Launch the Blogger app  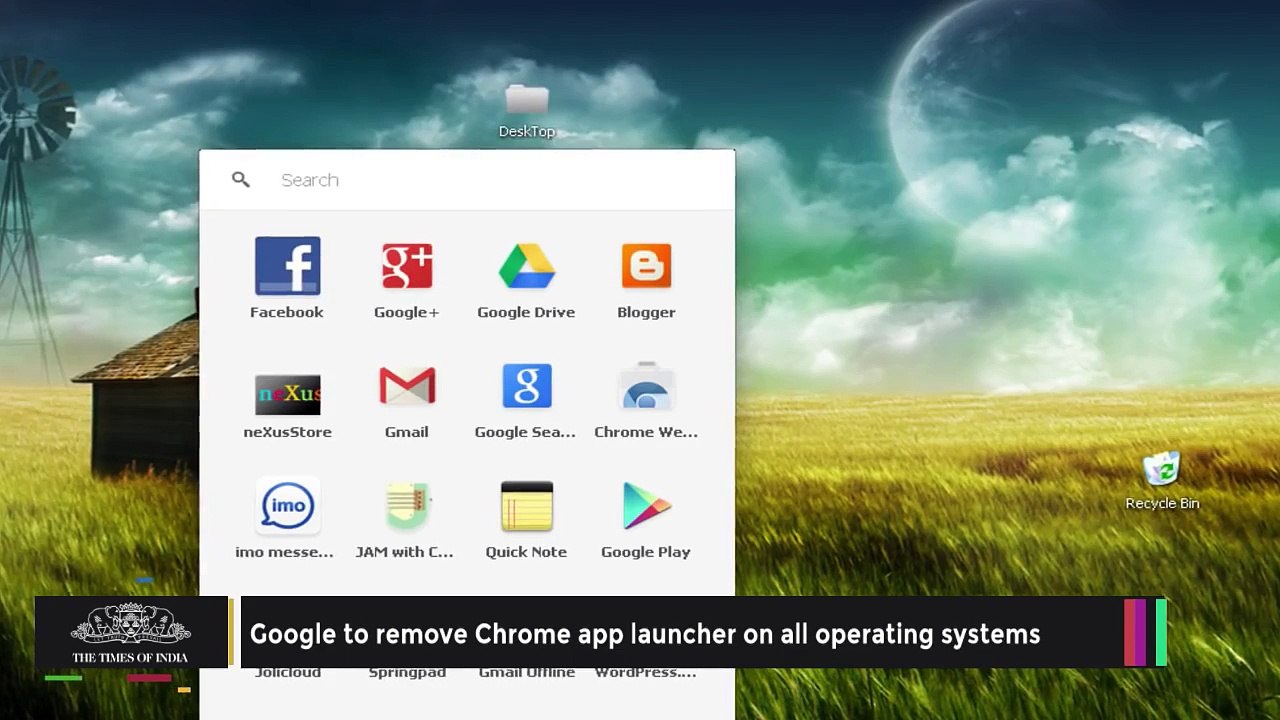[x=646, y=266]
